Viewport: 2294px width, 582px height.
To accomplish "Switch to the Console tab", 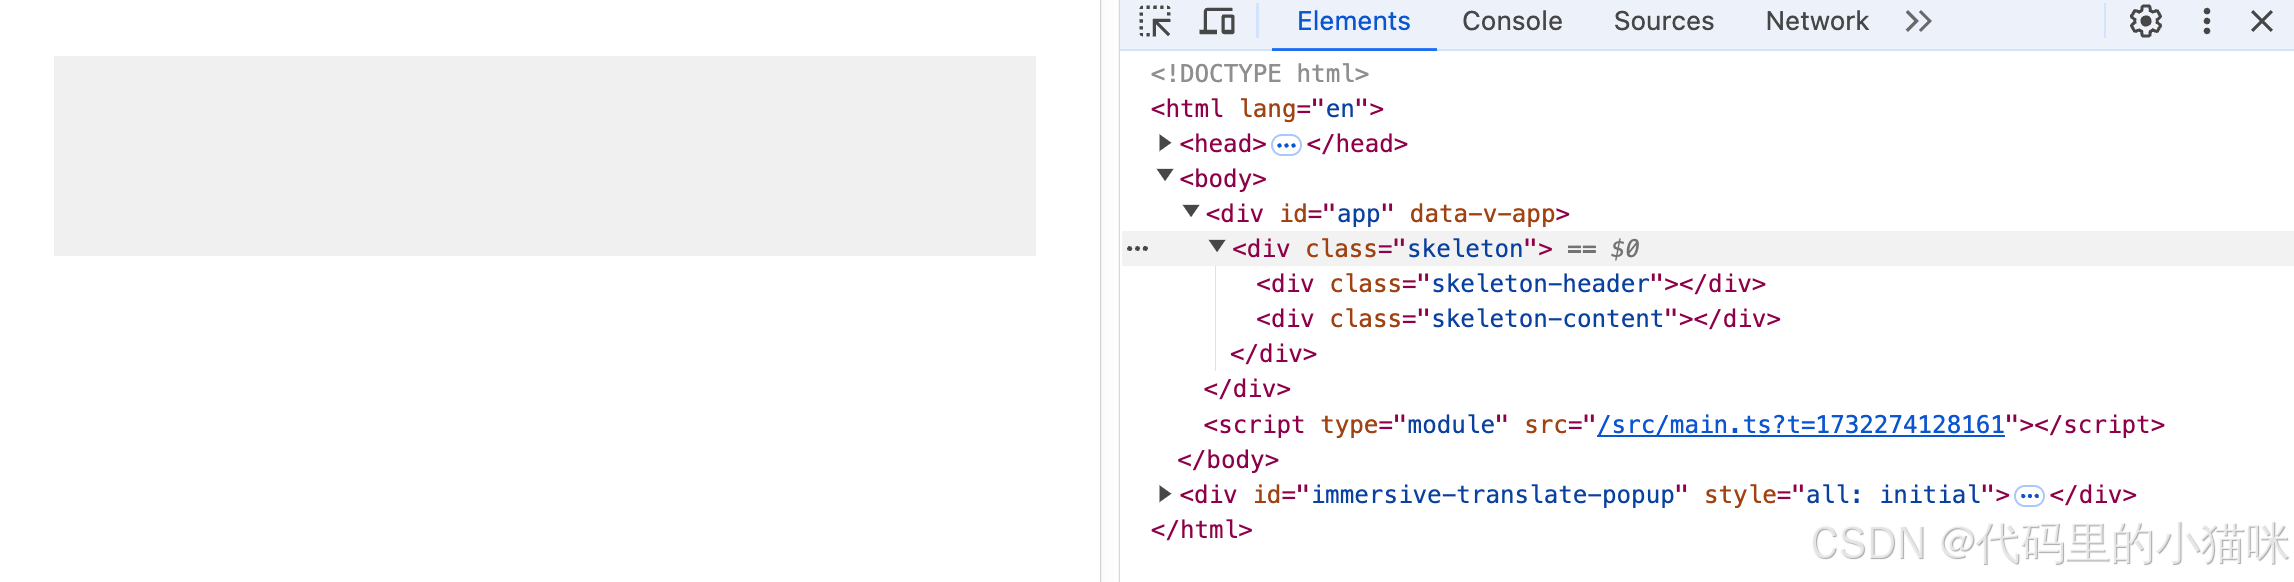I will pyautogui.click(x=1511, y=22).
